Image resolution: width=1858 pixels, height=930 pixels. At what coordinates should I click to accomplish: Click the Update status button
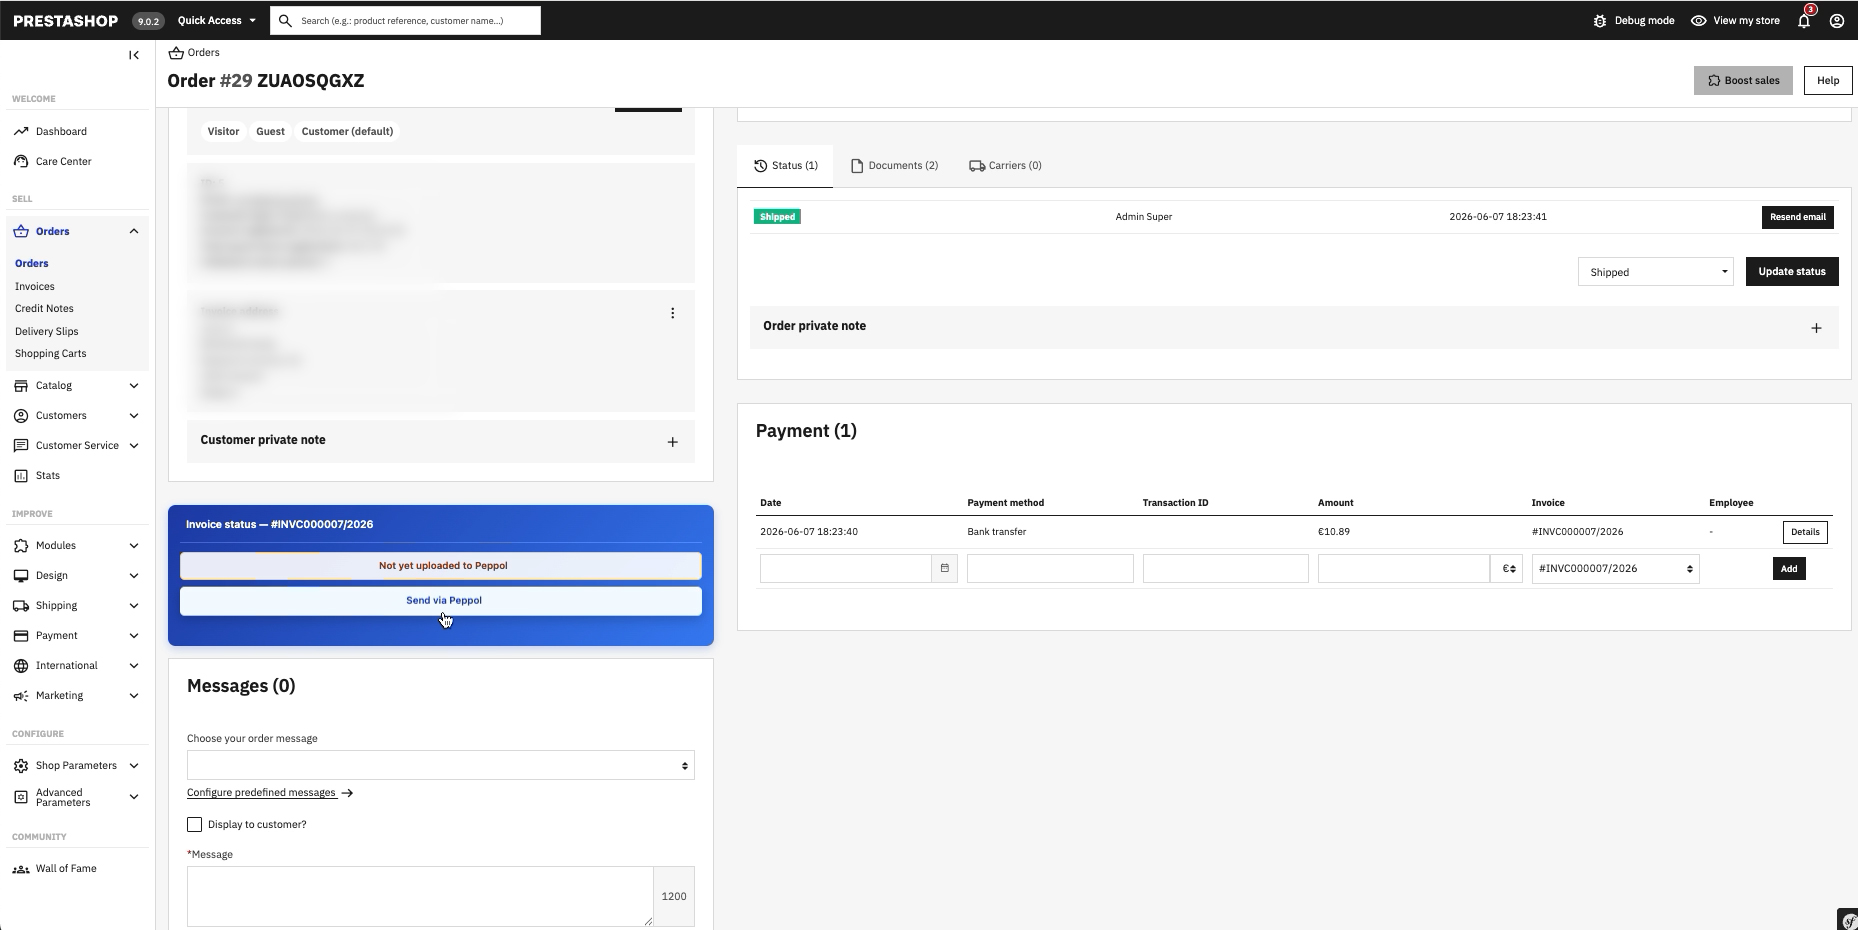[1791, 271]
